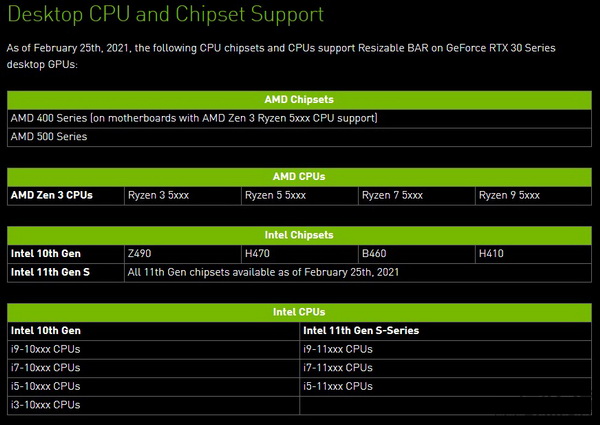Click the Ryzen 5 5xxx cell
This screenshot has width=600, height=425.
pyautogui.click(x=300, y=195)
